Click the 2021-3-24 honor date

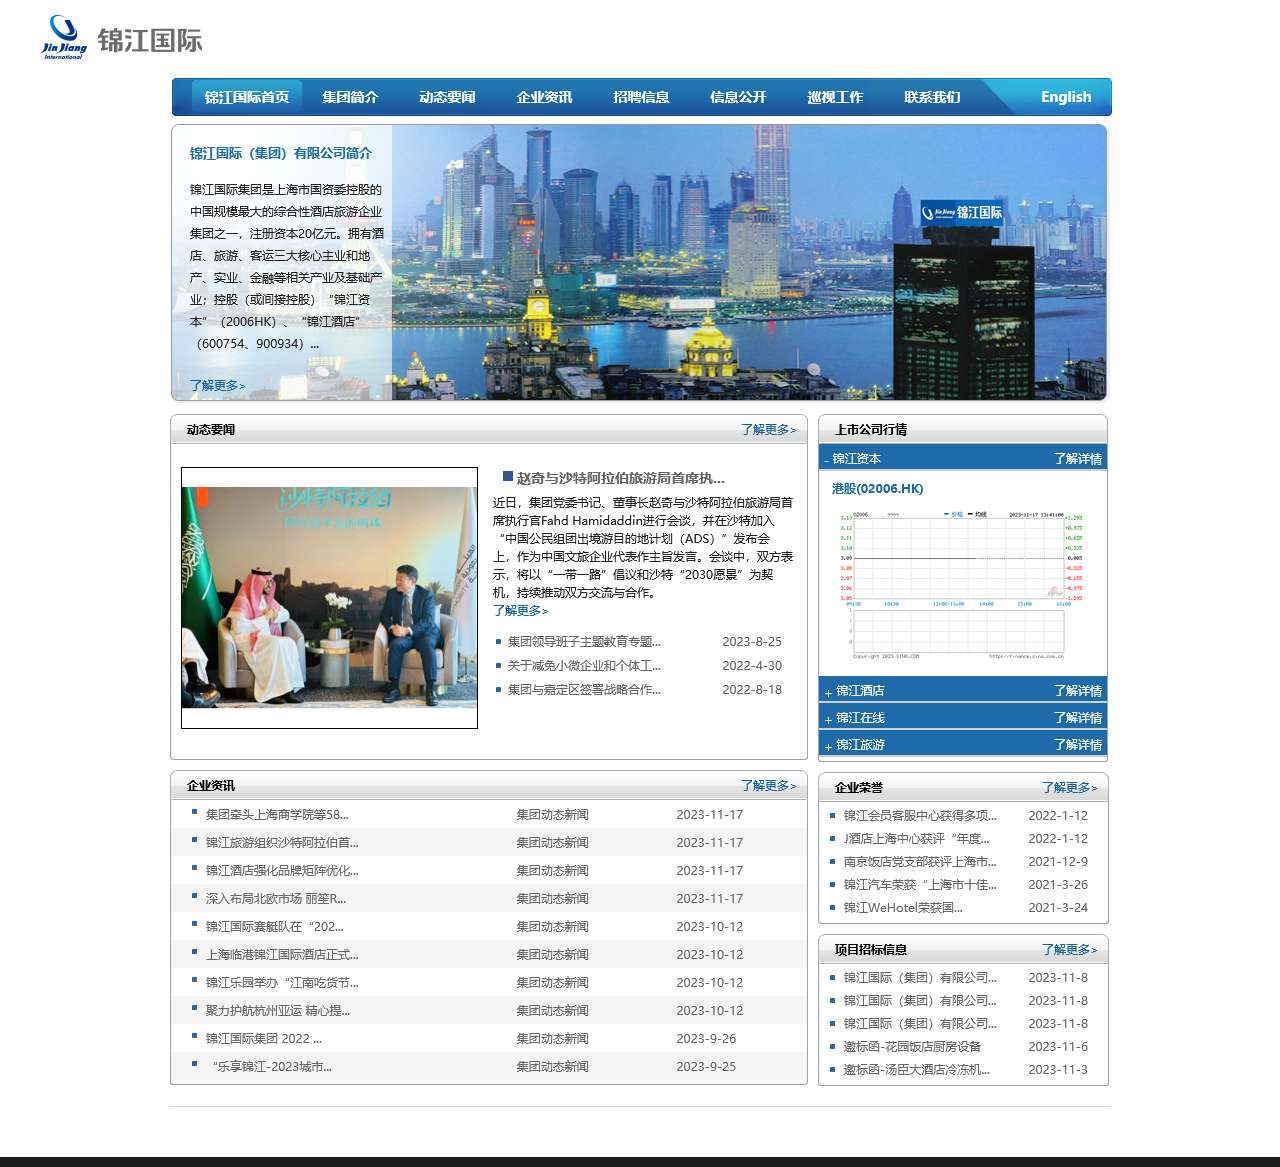tap(1058, 908)
